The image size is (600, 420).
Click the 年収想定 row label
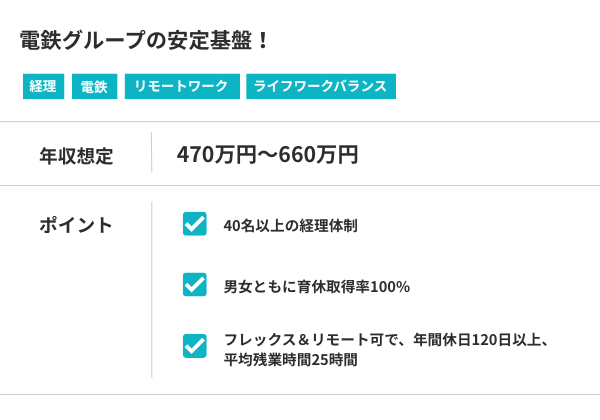pos(76,156)
